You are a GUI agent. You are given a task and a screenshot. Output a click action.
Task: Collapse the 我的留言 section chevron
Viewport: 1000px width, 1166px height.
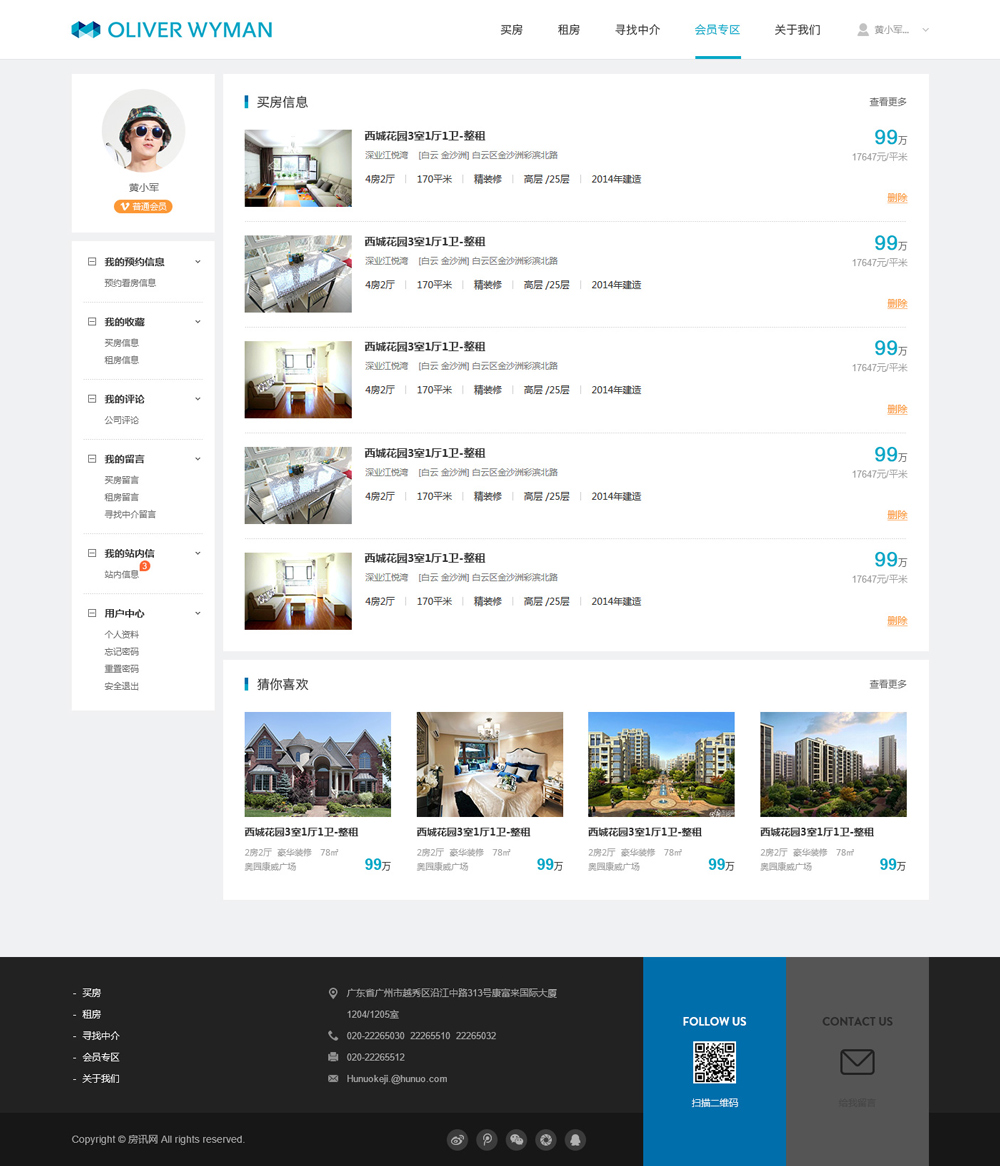[x=198, y=459]
